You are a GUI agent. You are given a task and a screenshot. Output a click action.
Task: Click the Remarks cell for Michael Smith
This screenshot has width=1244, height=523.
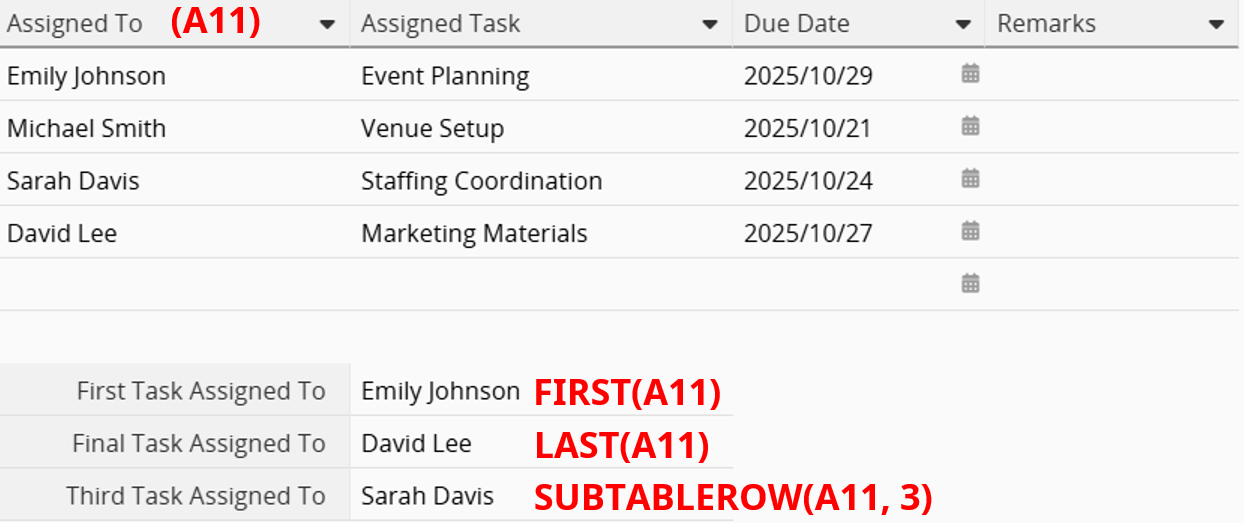(1110, 128)
